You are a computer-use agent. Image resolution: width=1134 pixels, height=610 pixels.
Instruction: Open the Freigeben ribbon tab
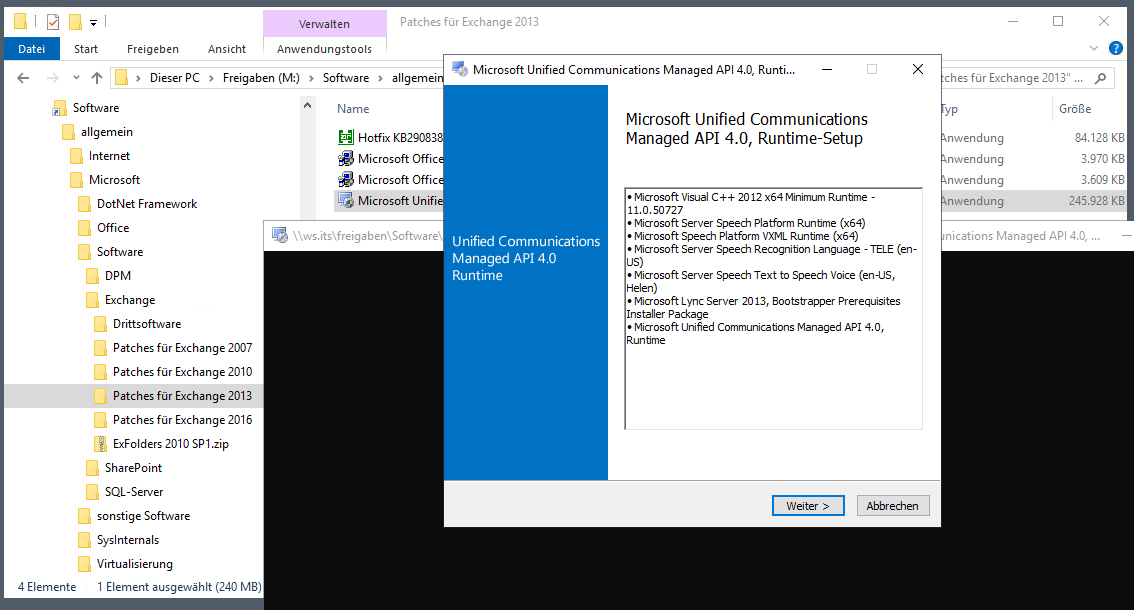click(153, 48)
